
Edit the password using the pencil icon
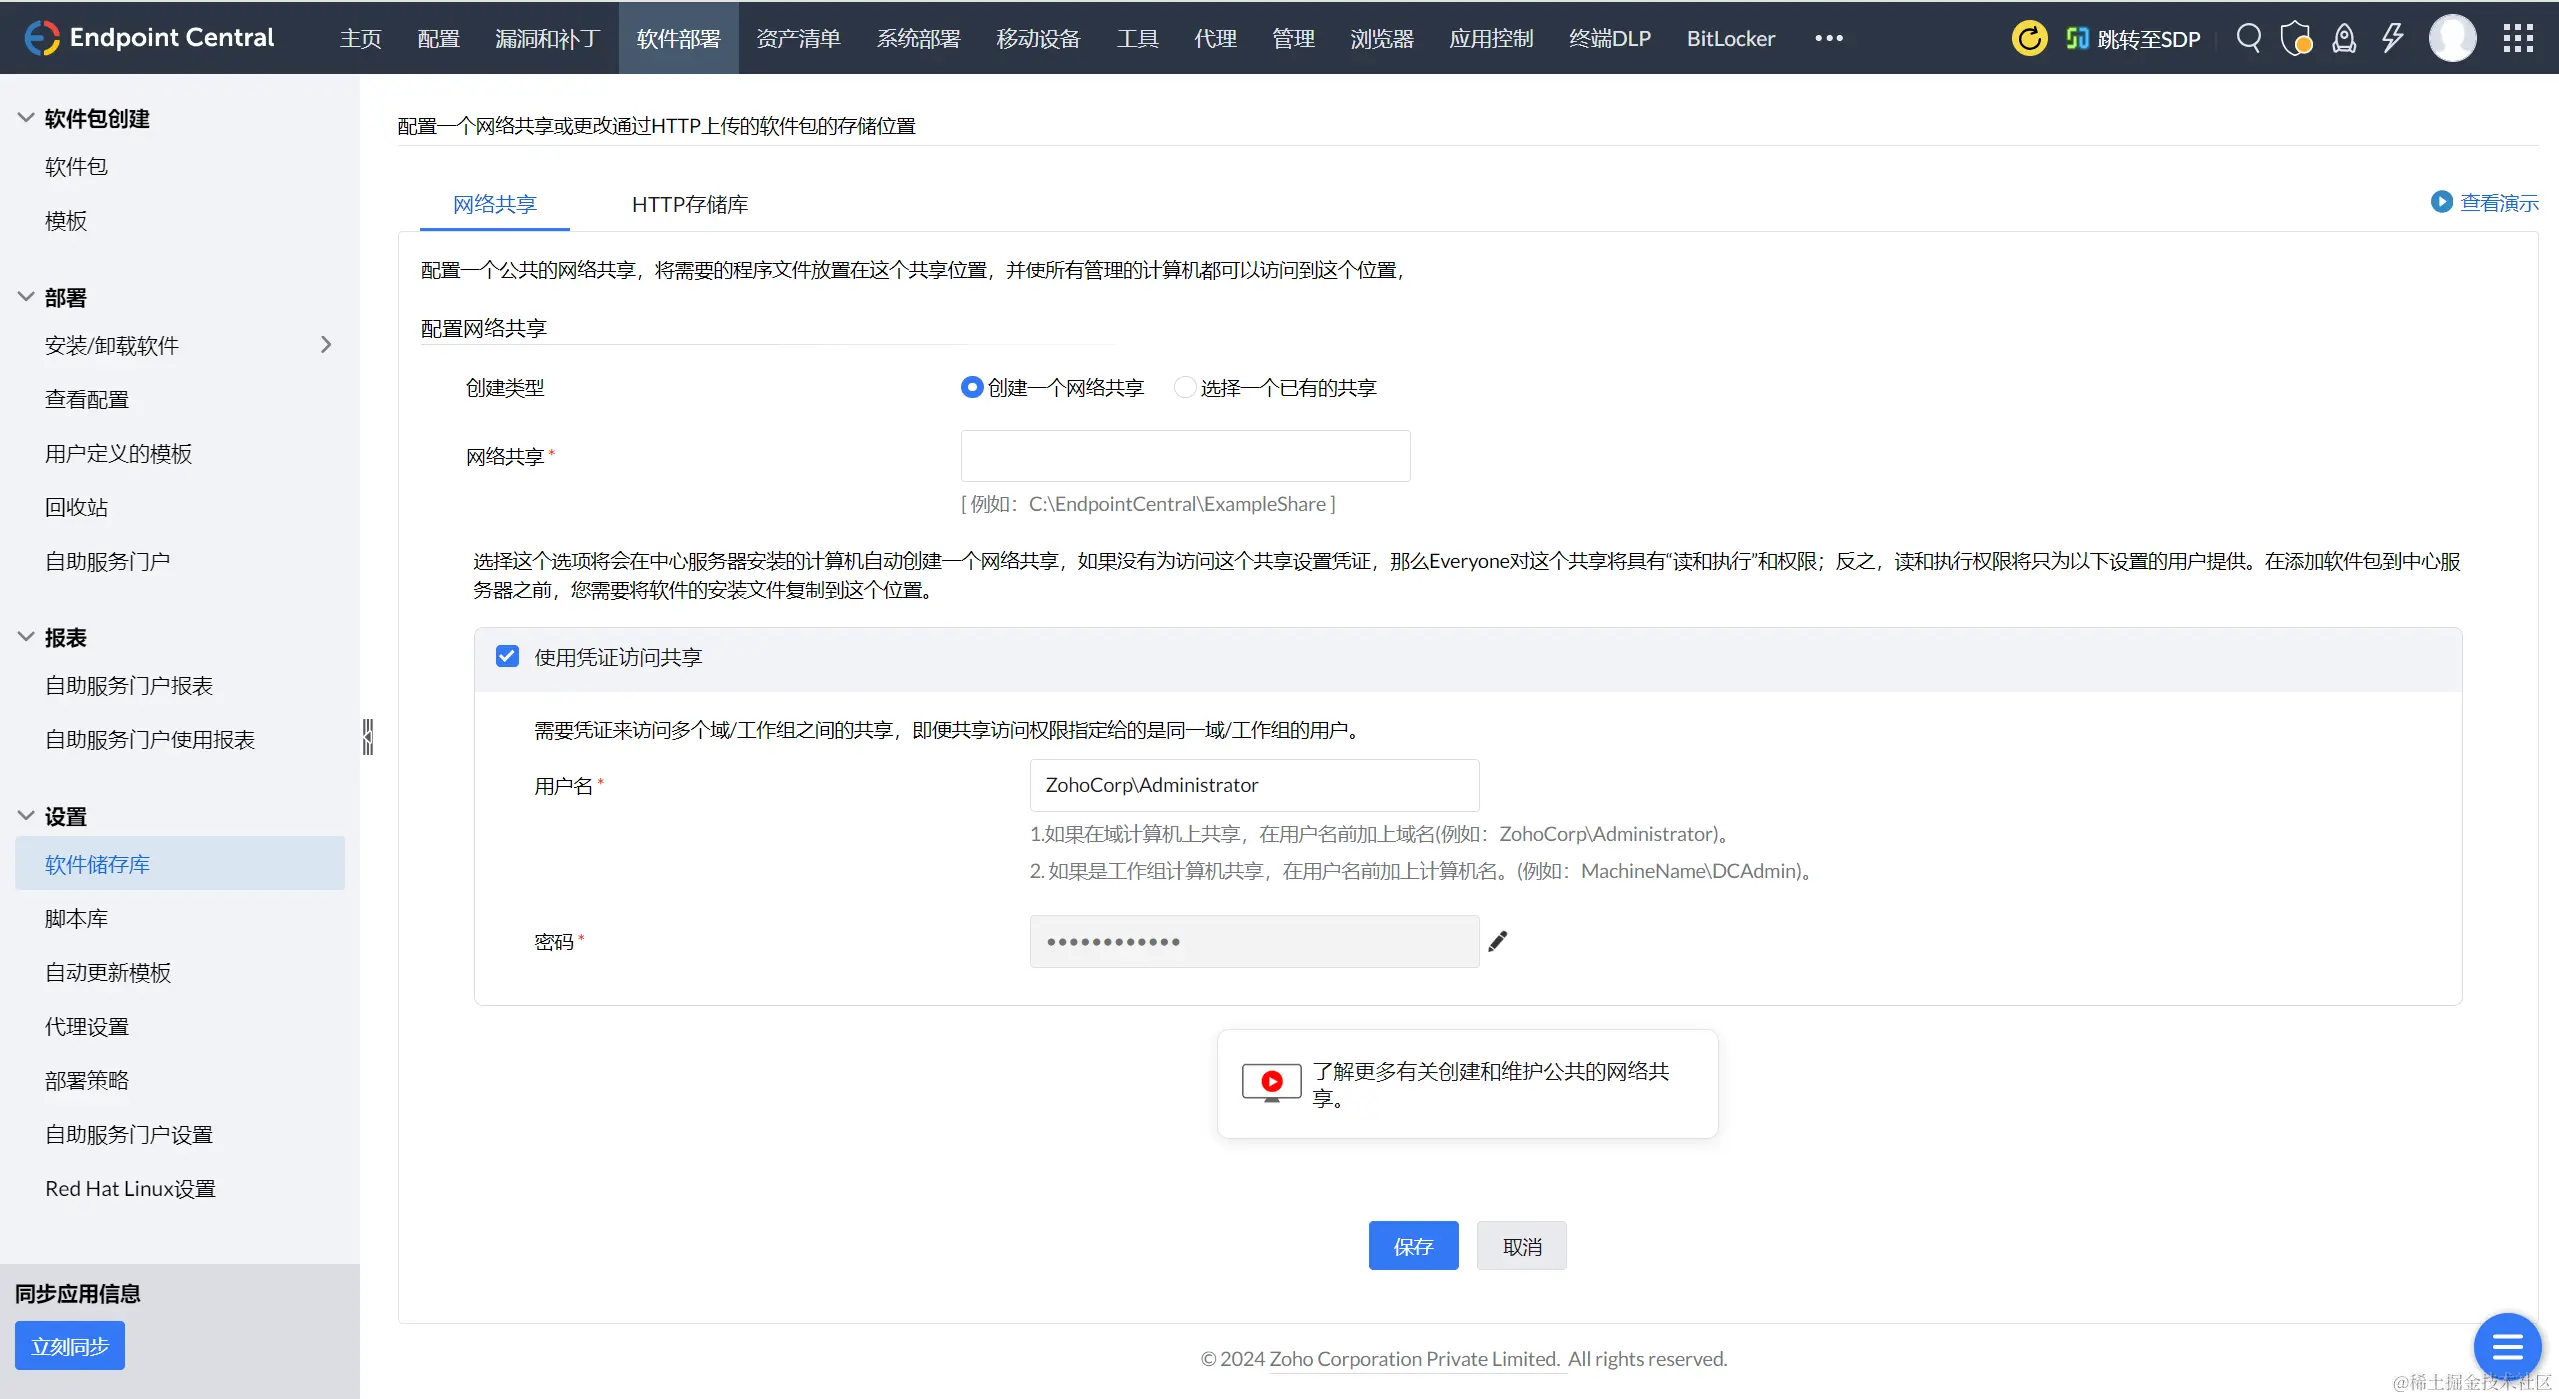1497,941
